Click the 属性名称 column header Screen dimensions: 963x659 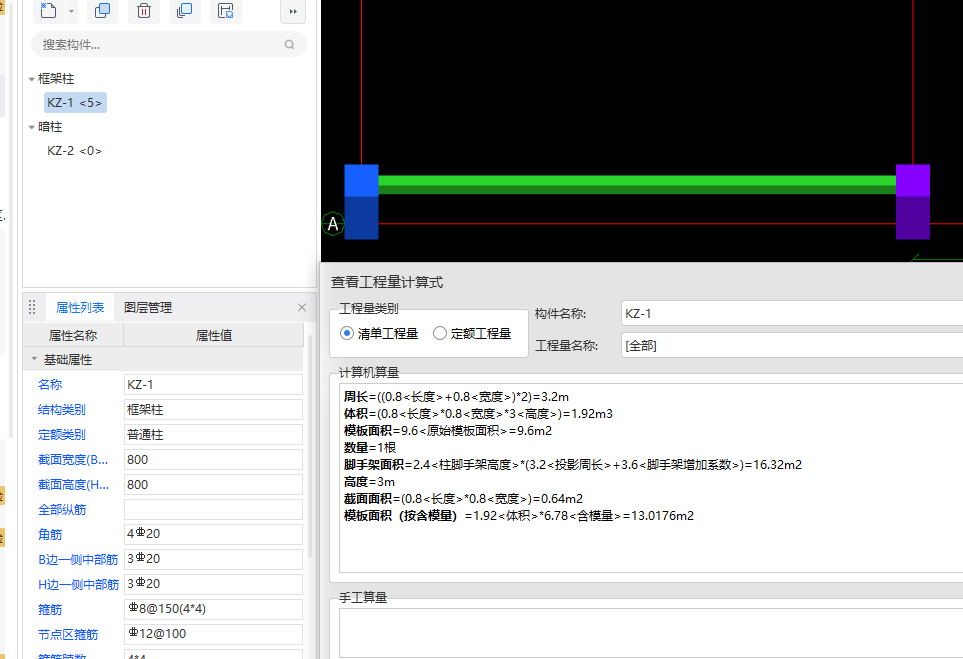coord(73,335)
